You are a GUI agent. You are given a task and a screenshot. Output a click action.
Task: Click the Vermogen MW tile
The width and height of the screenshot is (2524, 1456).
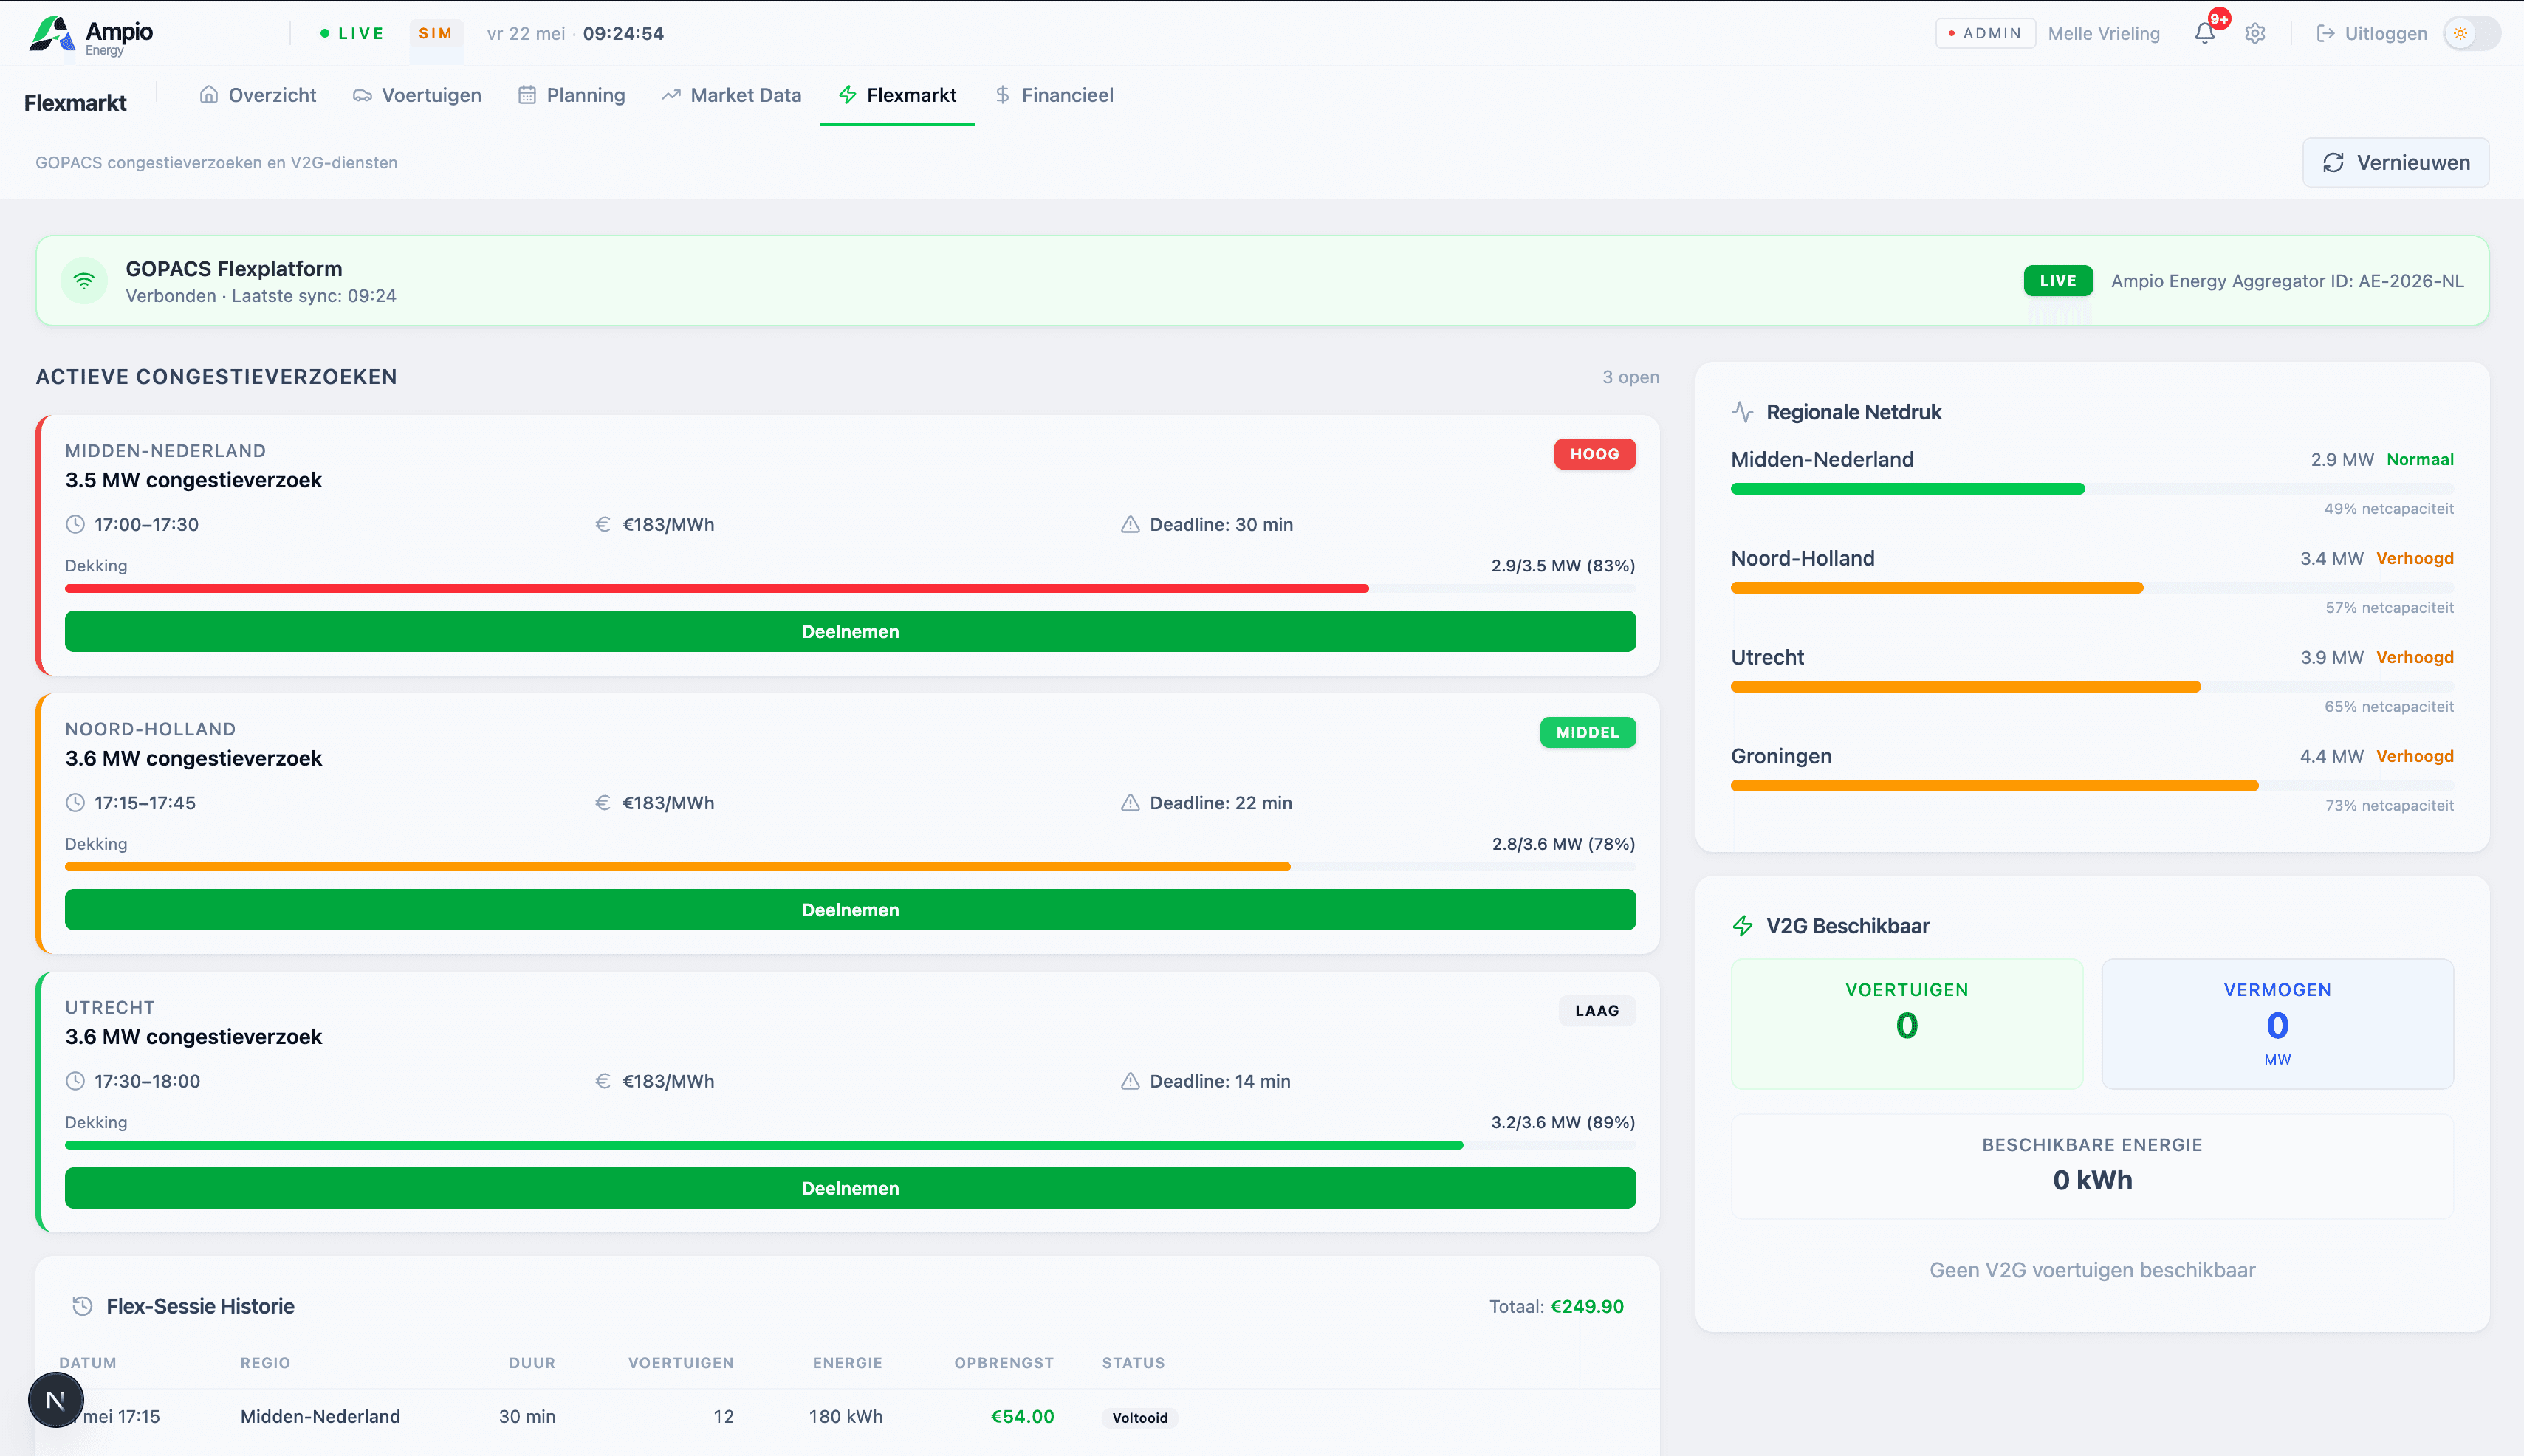point(2277,1024)
